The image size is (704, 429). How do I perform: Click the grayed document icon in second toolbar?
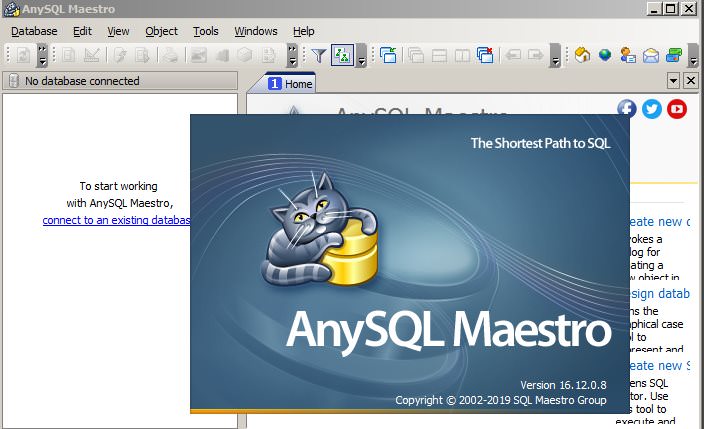click(69, 55)
